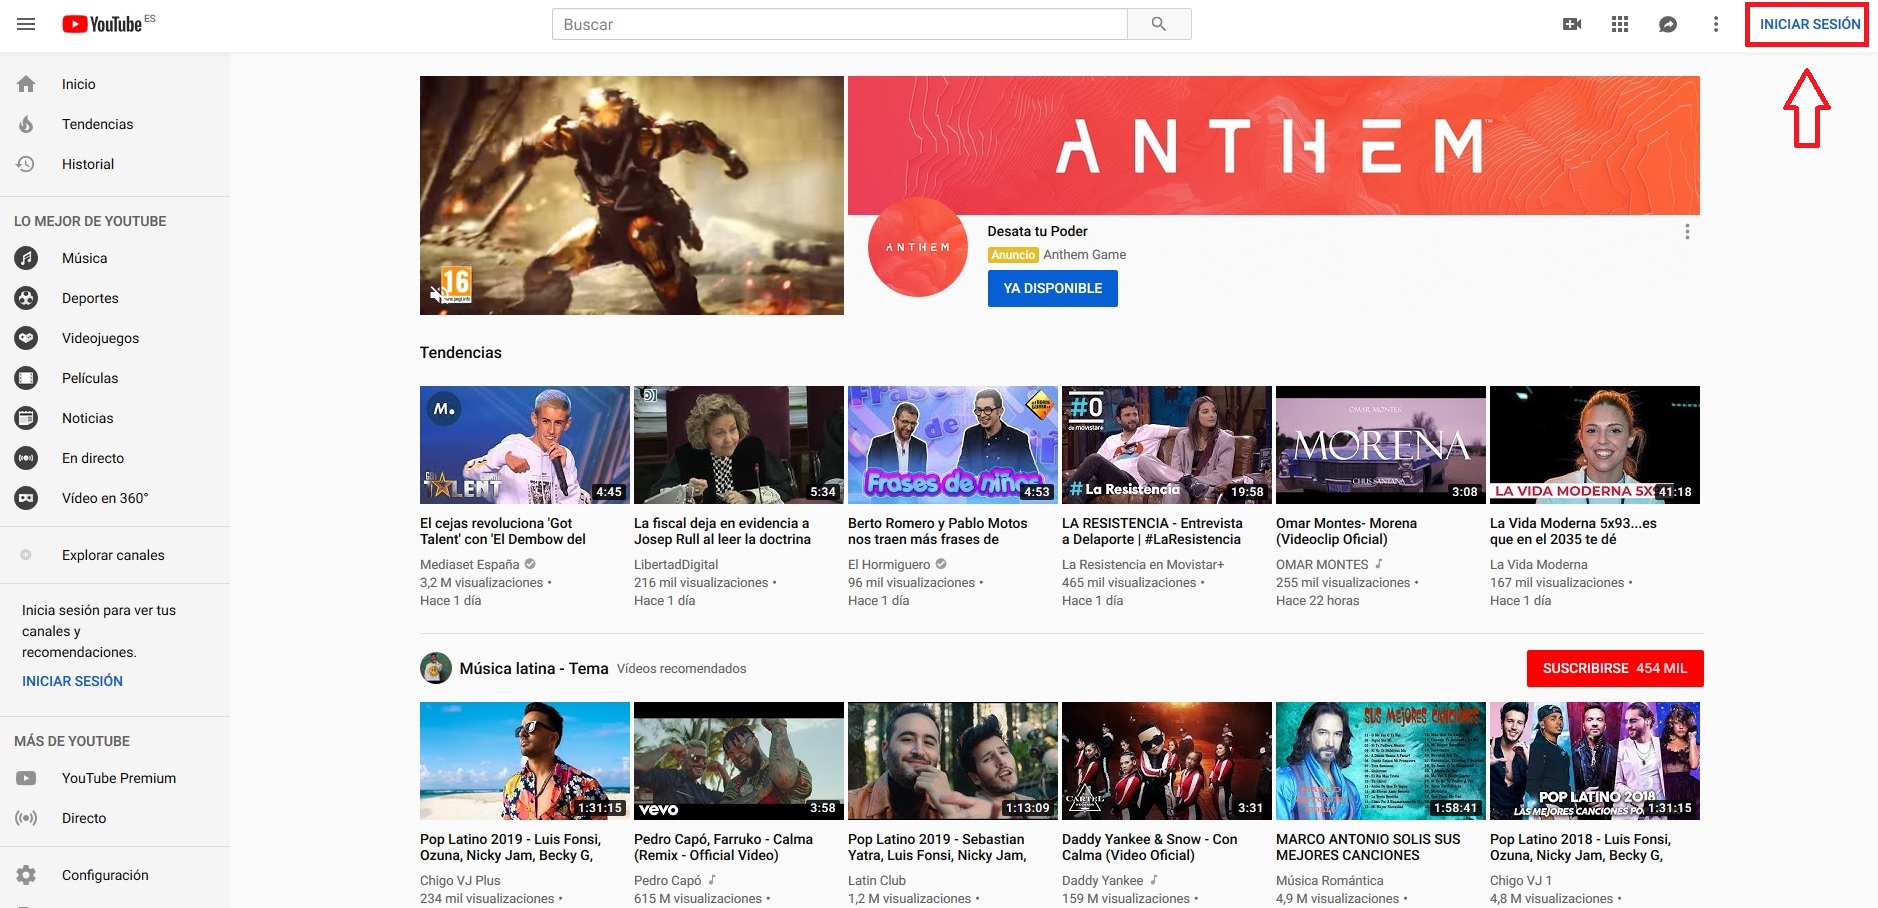This screenshot has width=1878, height=908.
Task: Open the upload video camera icon
Action: click(x=1572, y=24)
